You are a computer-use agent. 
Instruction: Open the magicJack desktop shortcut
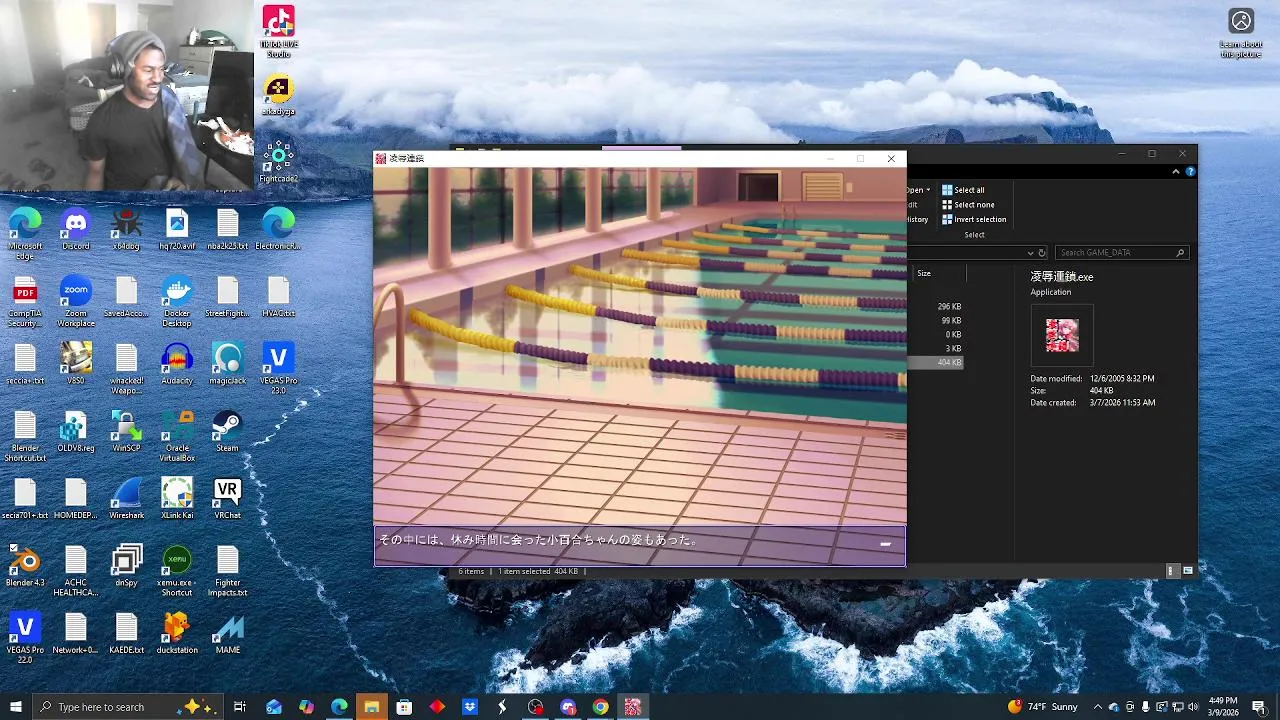[227, 364]
